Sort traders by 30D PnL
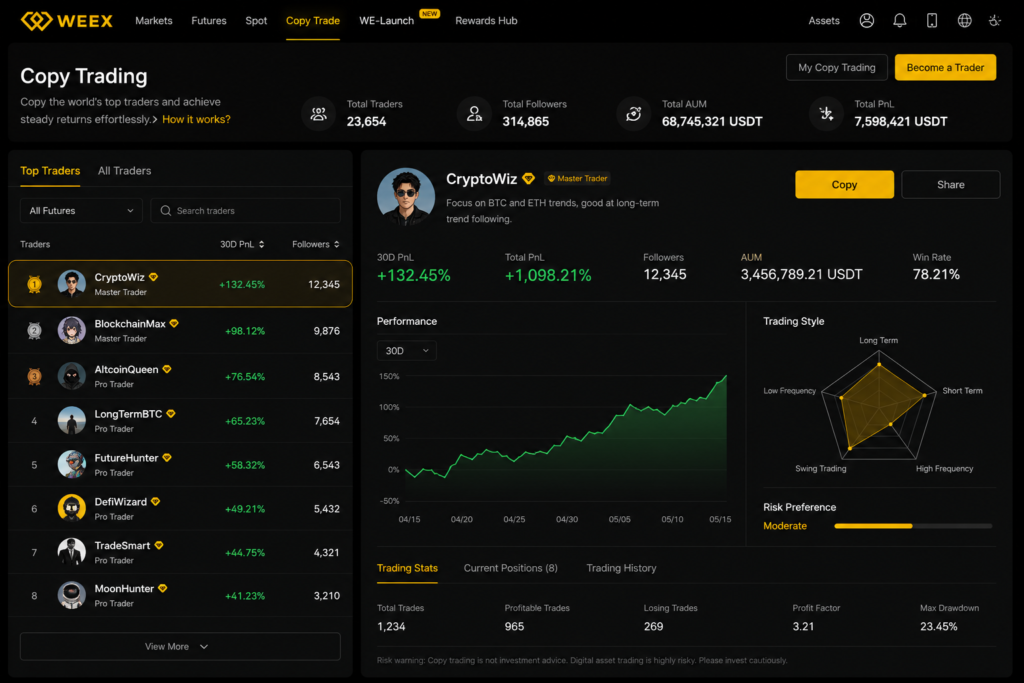Image resolution: width=1024 pixels, height=683 pixels. (x=242, y=244)
